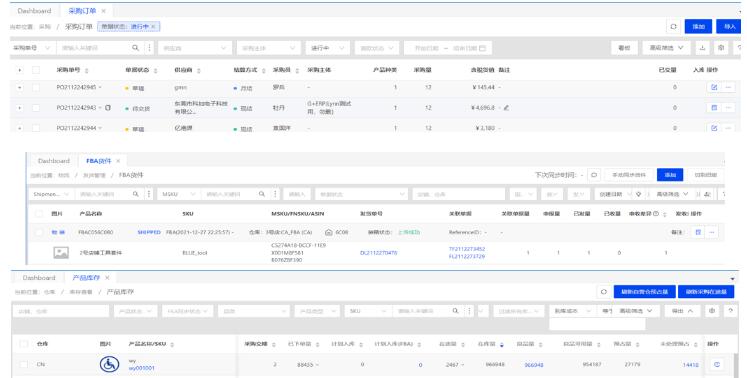Expand the row for order PO2112242943
The height and width of the screenshot is (378, 747).
point(20,108)
